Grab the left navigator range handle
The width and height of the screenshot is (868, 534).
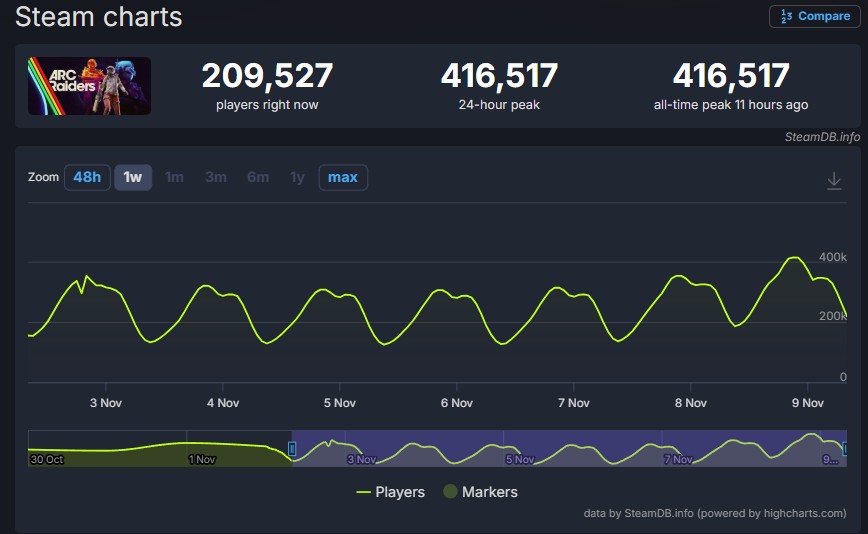(292, 448)
